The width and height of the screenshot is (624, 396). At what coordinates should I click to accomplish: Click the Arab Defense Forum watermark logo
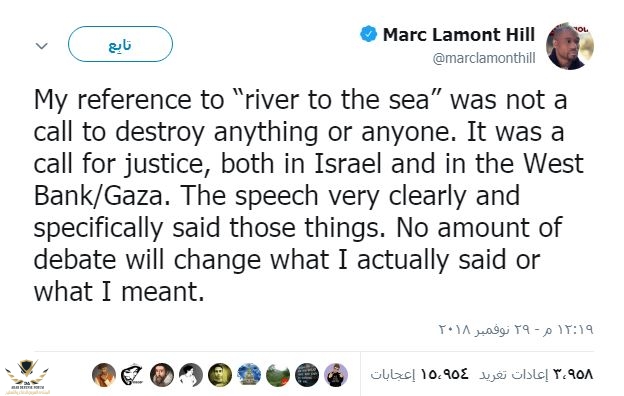click(27, 376)
